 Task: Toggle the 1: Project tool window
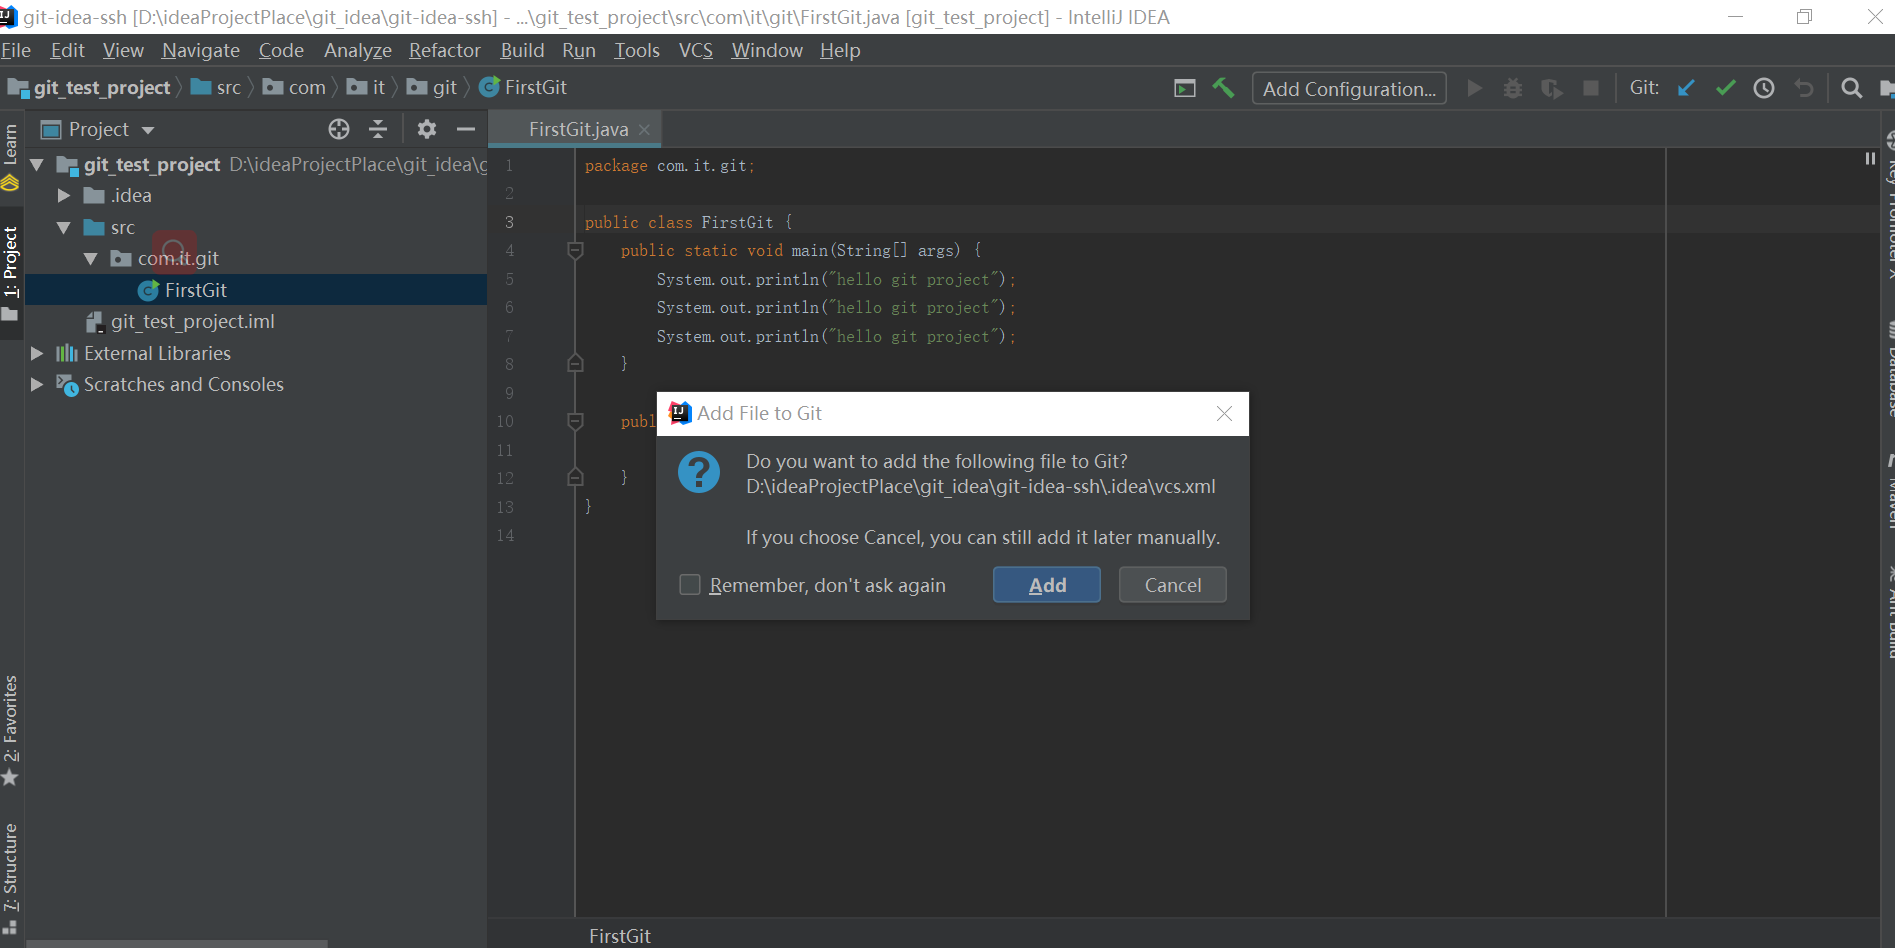(10, 273)
